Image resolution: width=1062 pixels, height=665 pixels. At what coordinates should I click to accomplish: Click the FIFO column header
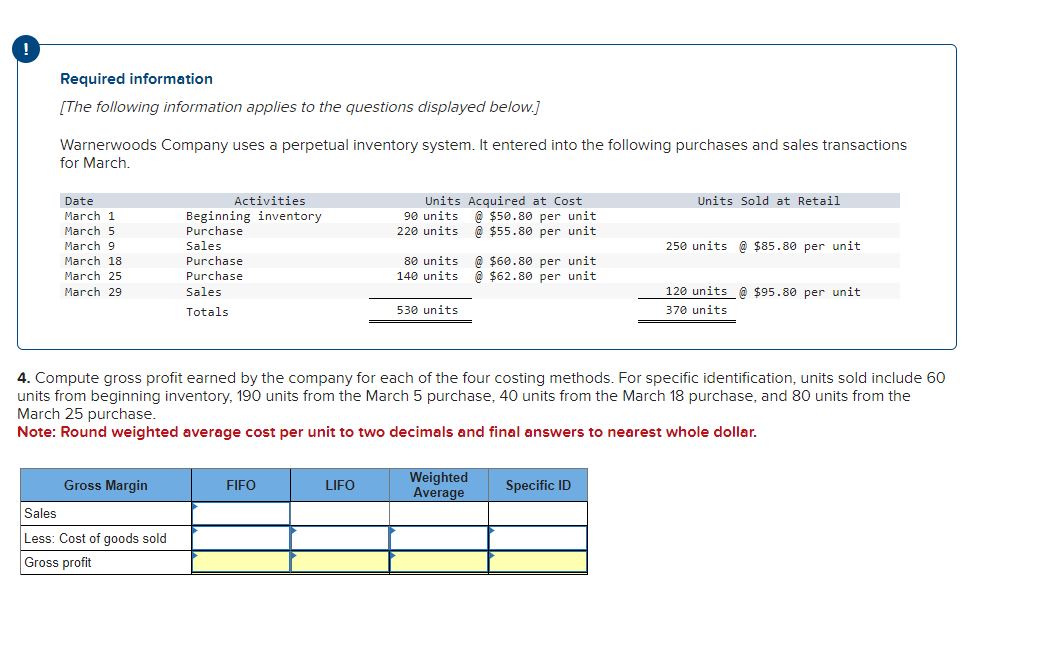point(242,485)
